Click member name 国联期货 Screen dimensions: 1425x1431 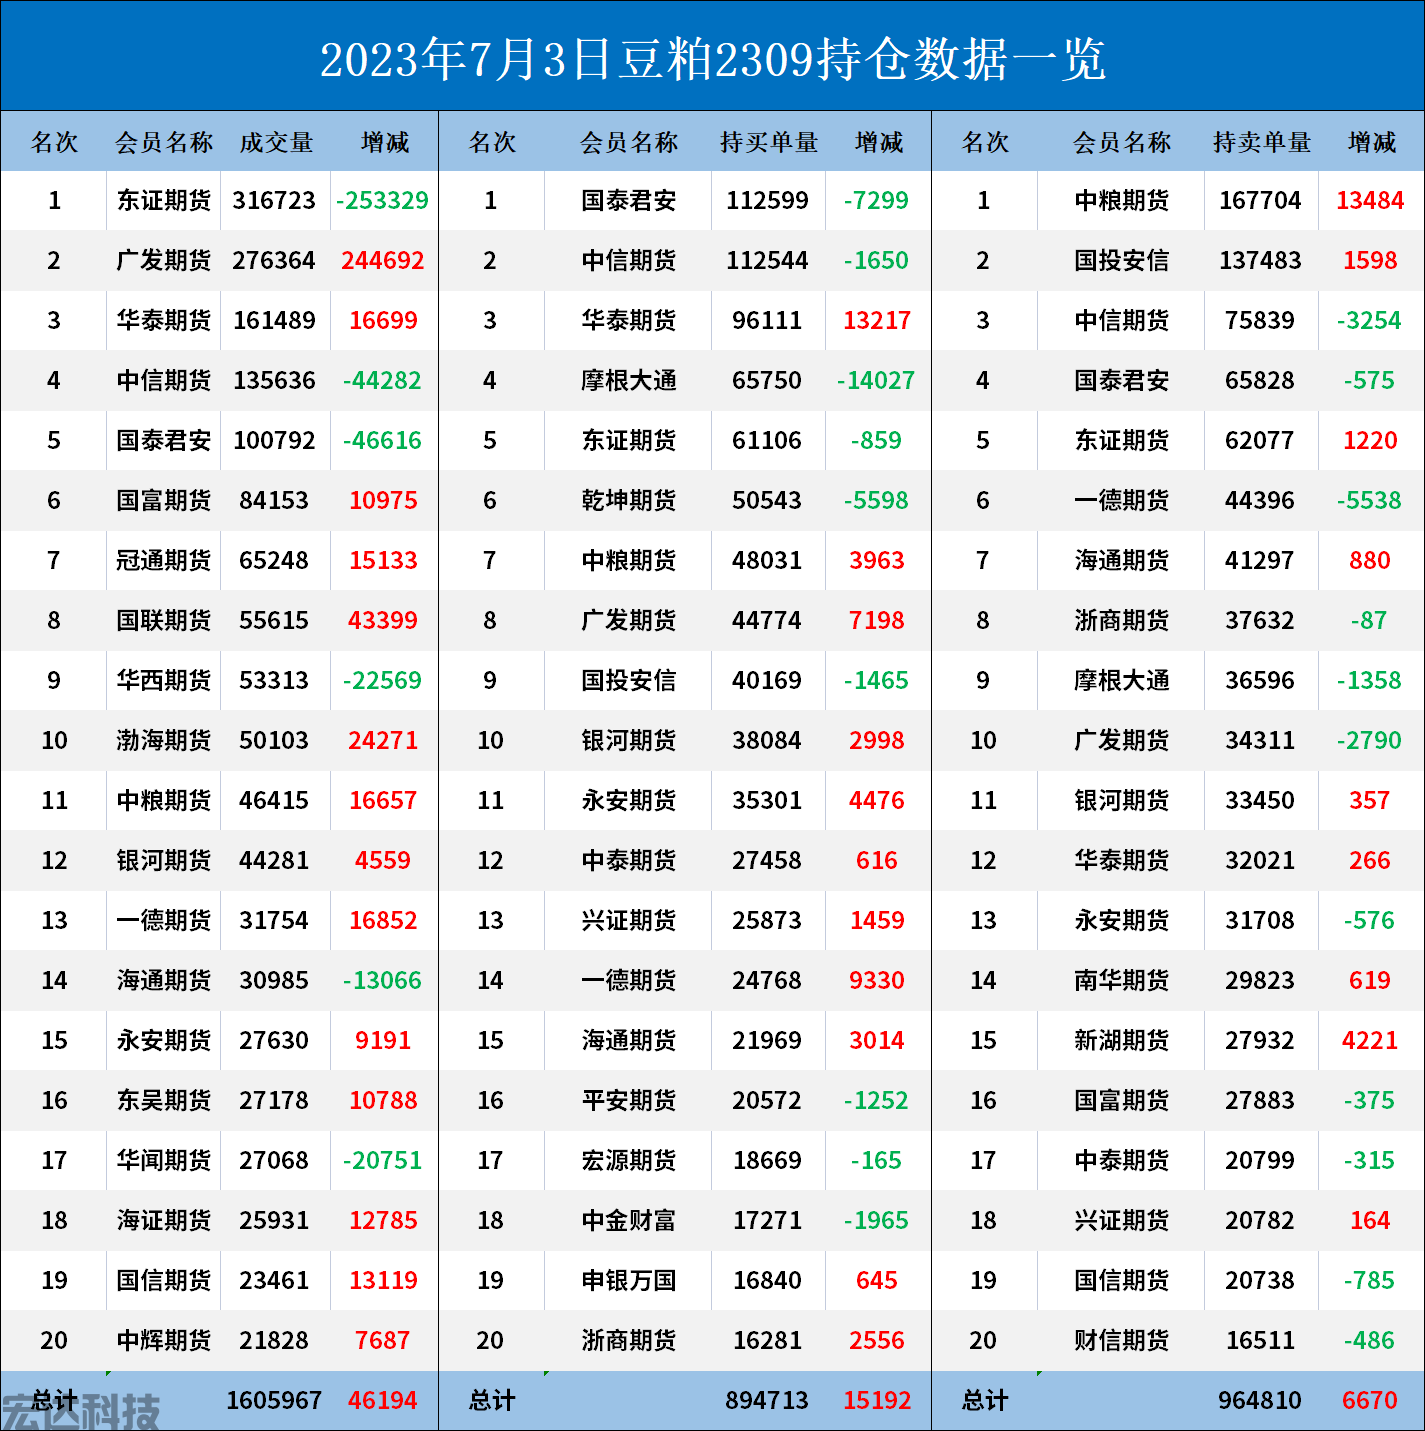164,620
